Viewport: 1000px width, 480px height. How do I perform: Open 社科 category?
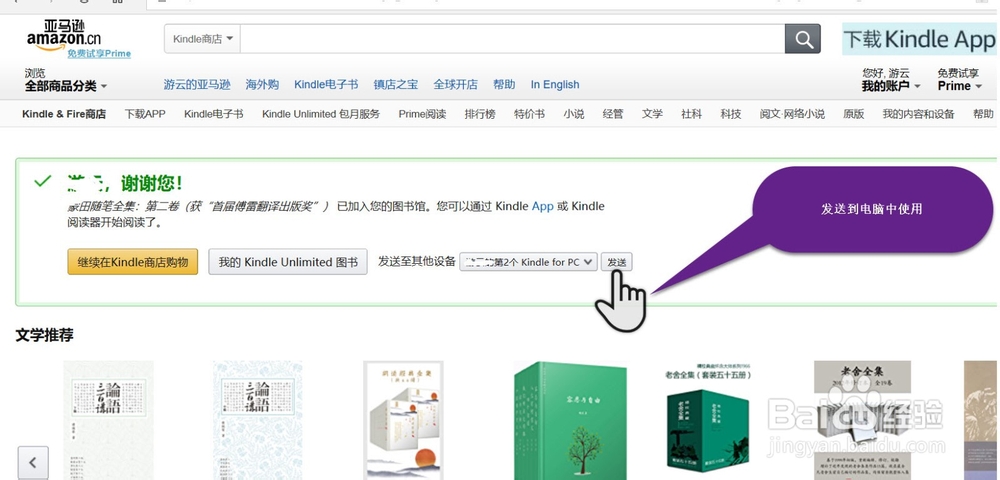691,114
